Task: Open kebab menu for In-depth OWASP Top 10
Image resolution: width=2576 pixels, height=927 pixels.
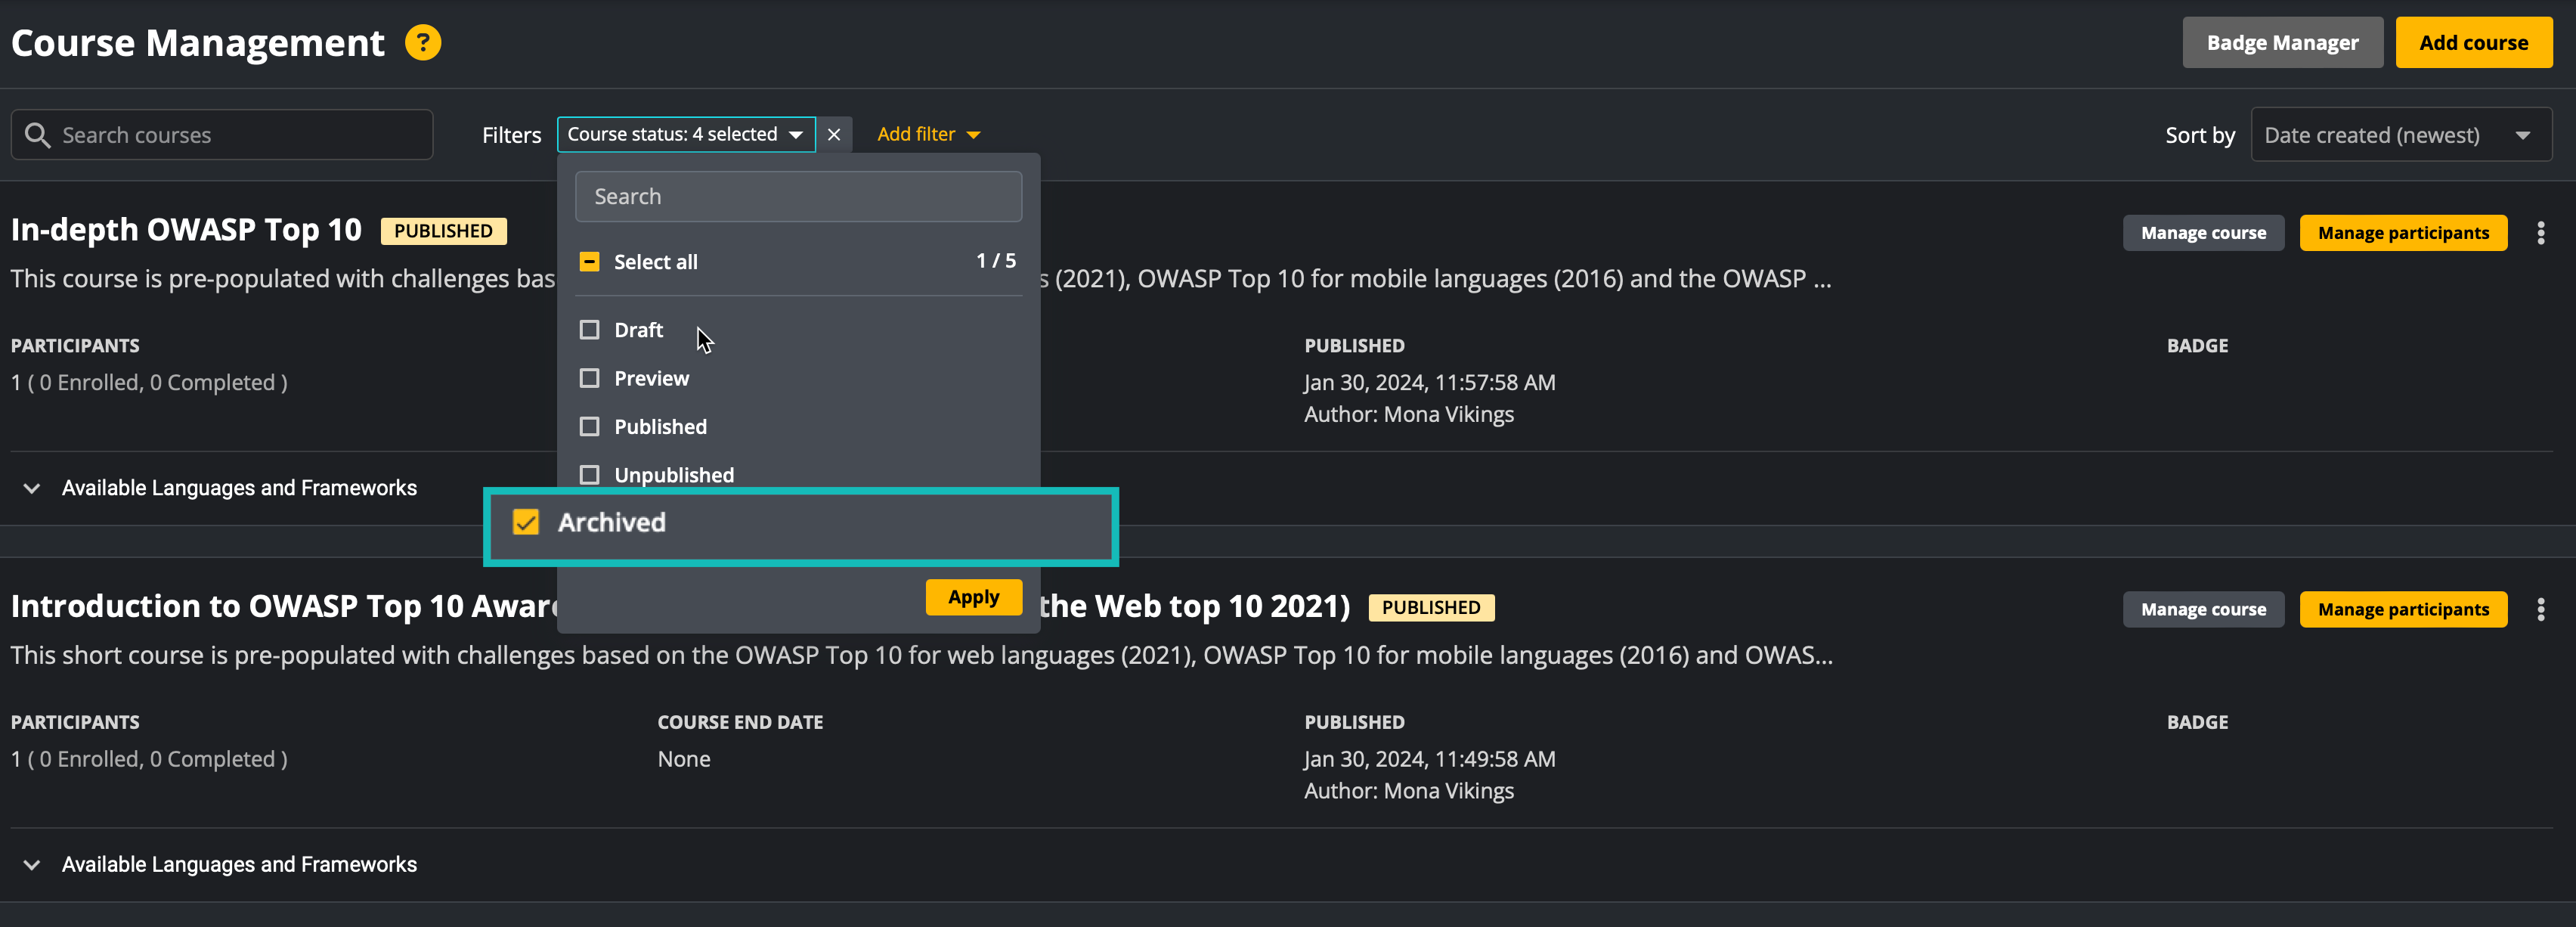Action: [2540, 233]
